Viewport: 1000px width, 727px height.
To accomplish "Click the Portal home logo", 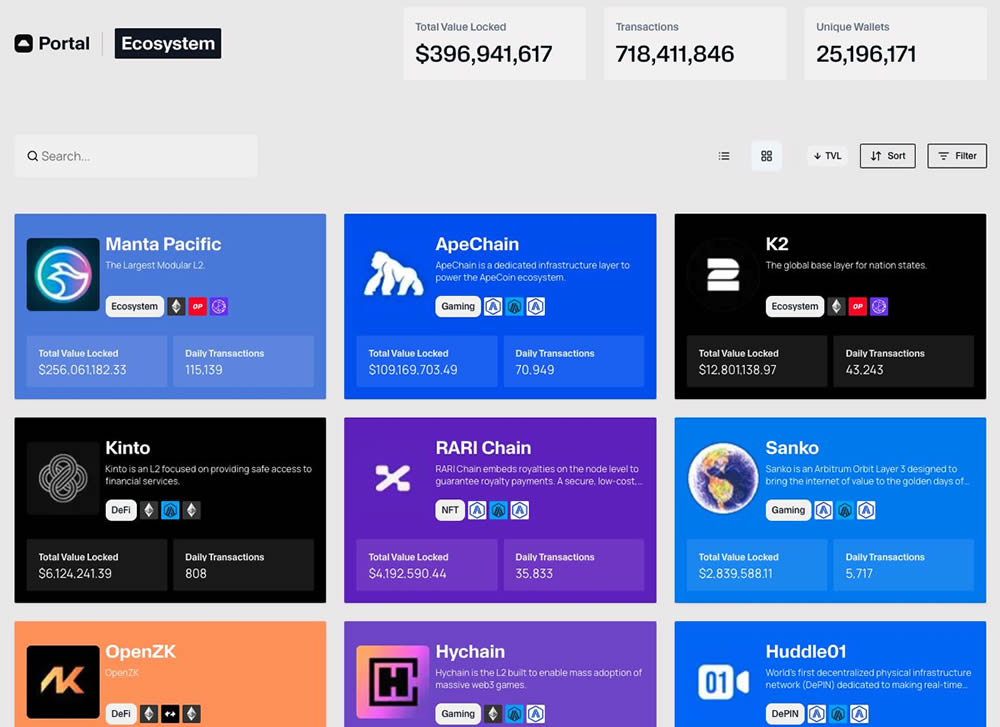I will 52,44.
